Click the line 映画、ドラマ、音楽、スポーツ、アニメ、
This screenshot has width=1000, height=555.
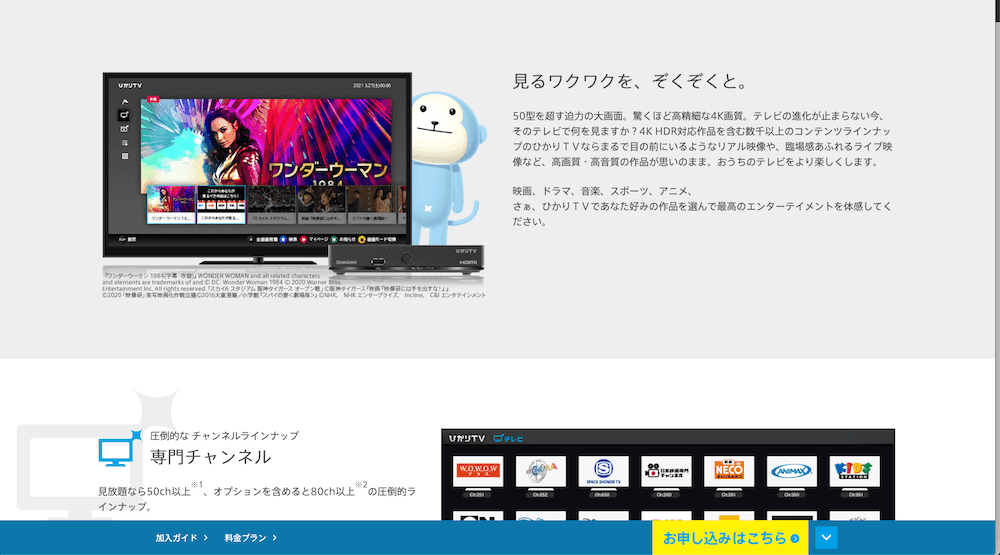coord(603,191)
